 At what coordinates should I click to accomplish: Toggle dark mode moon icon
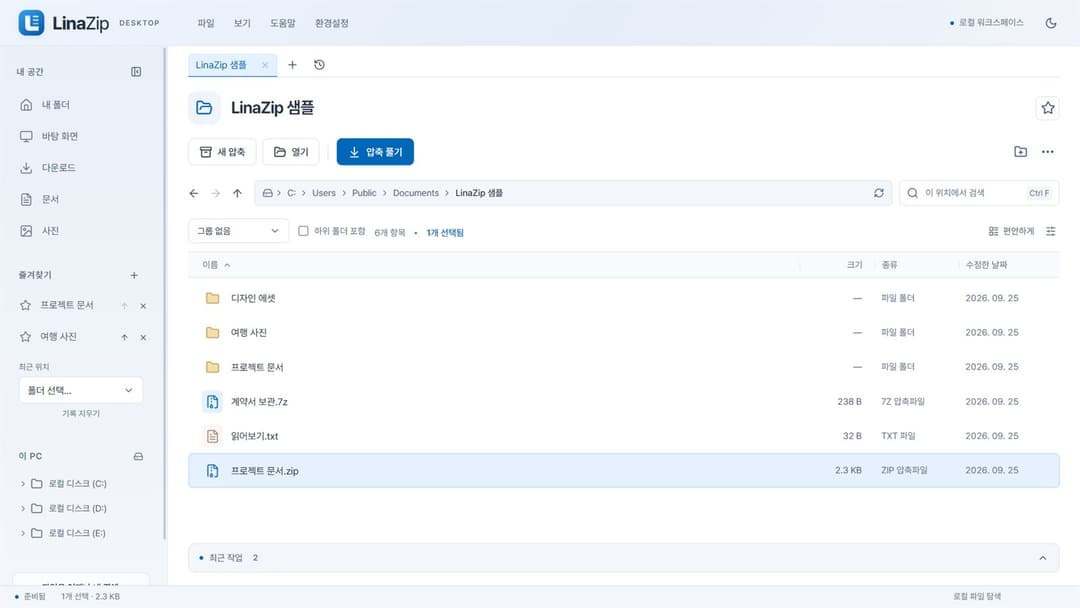coord(1050,23)
